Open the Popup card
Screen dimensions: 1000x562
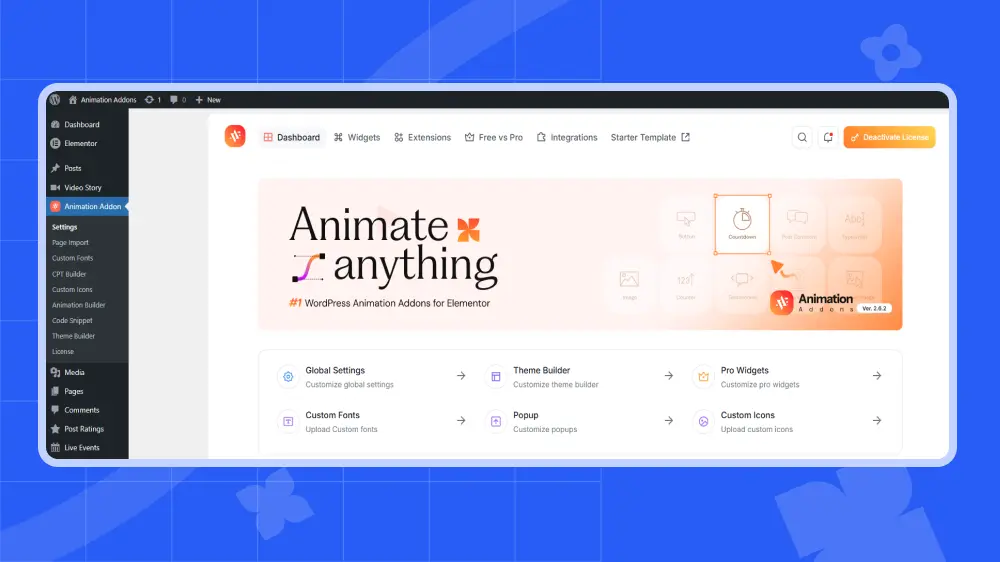tap(580, 422)
